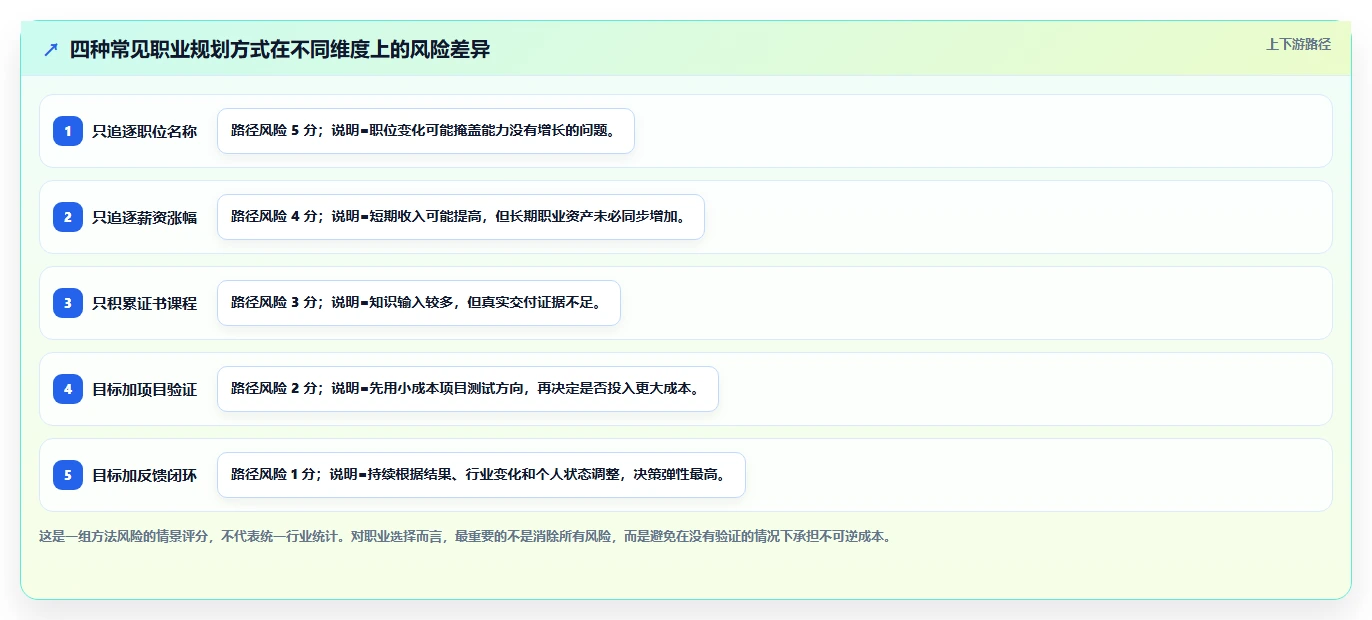Screen dimensions: 1372x620
Task: Select the row label 目标加项目验证
Action: point(145,389)
